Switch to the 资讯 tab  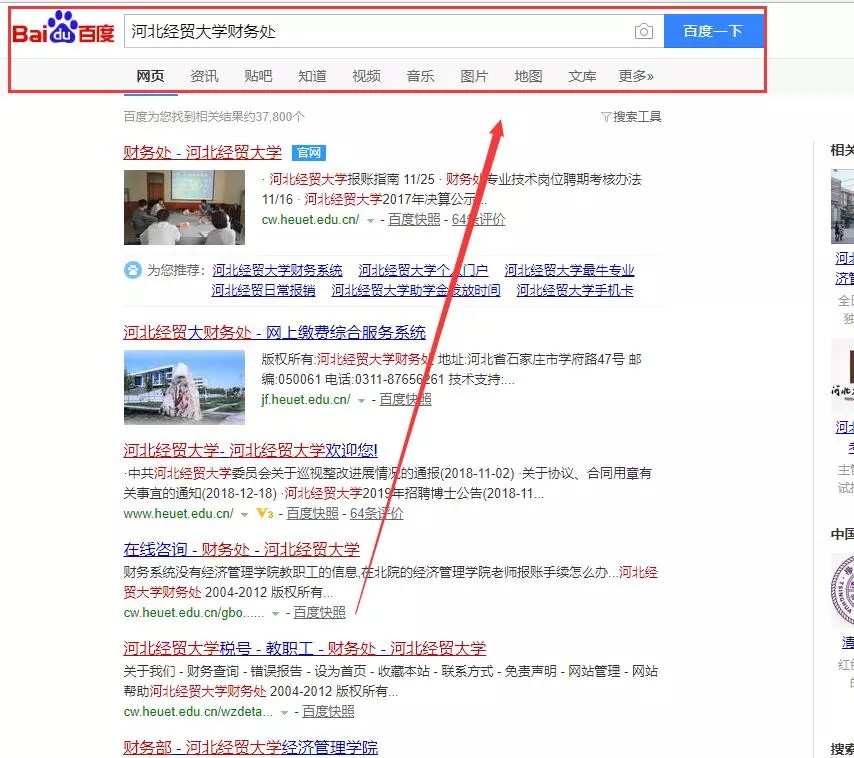click(x=204, y=76)
